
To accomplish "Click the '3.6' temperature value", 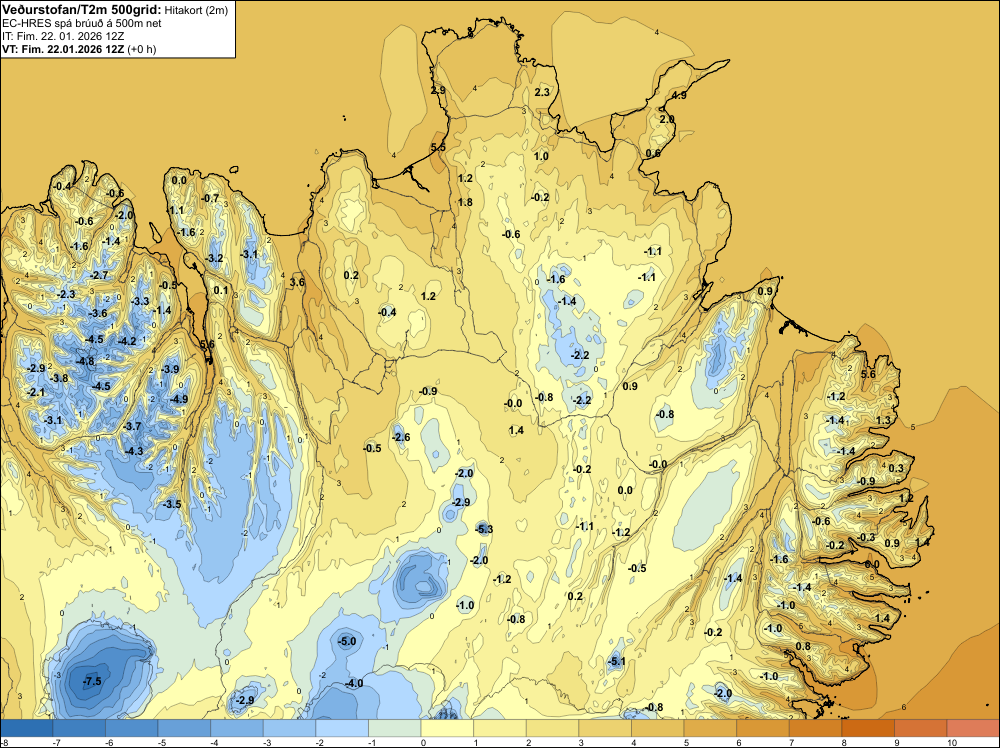I will 297,282.
